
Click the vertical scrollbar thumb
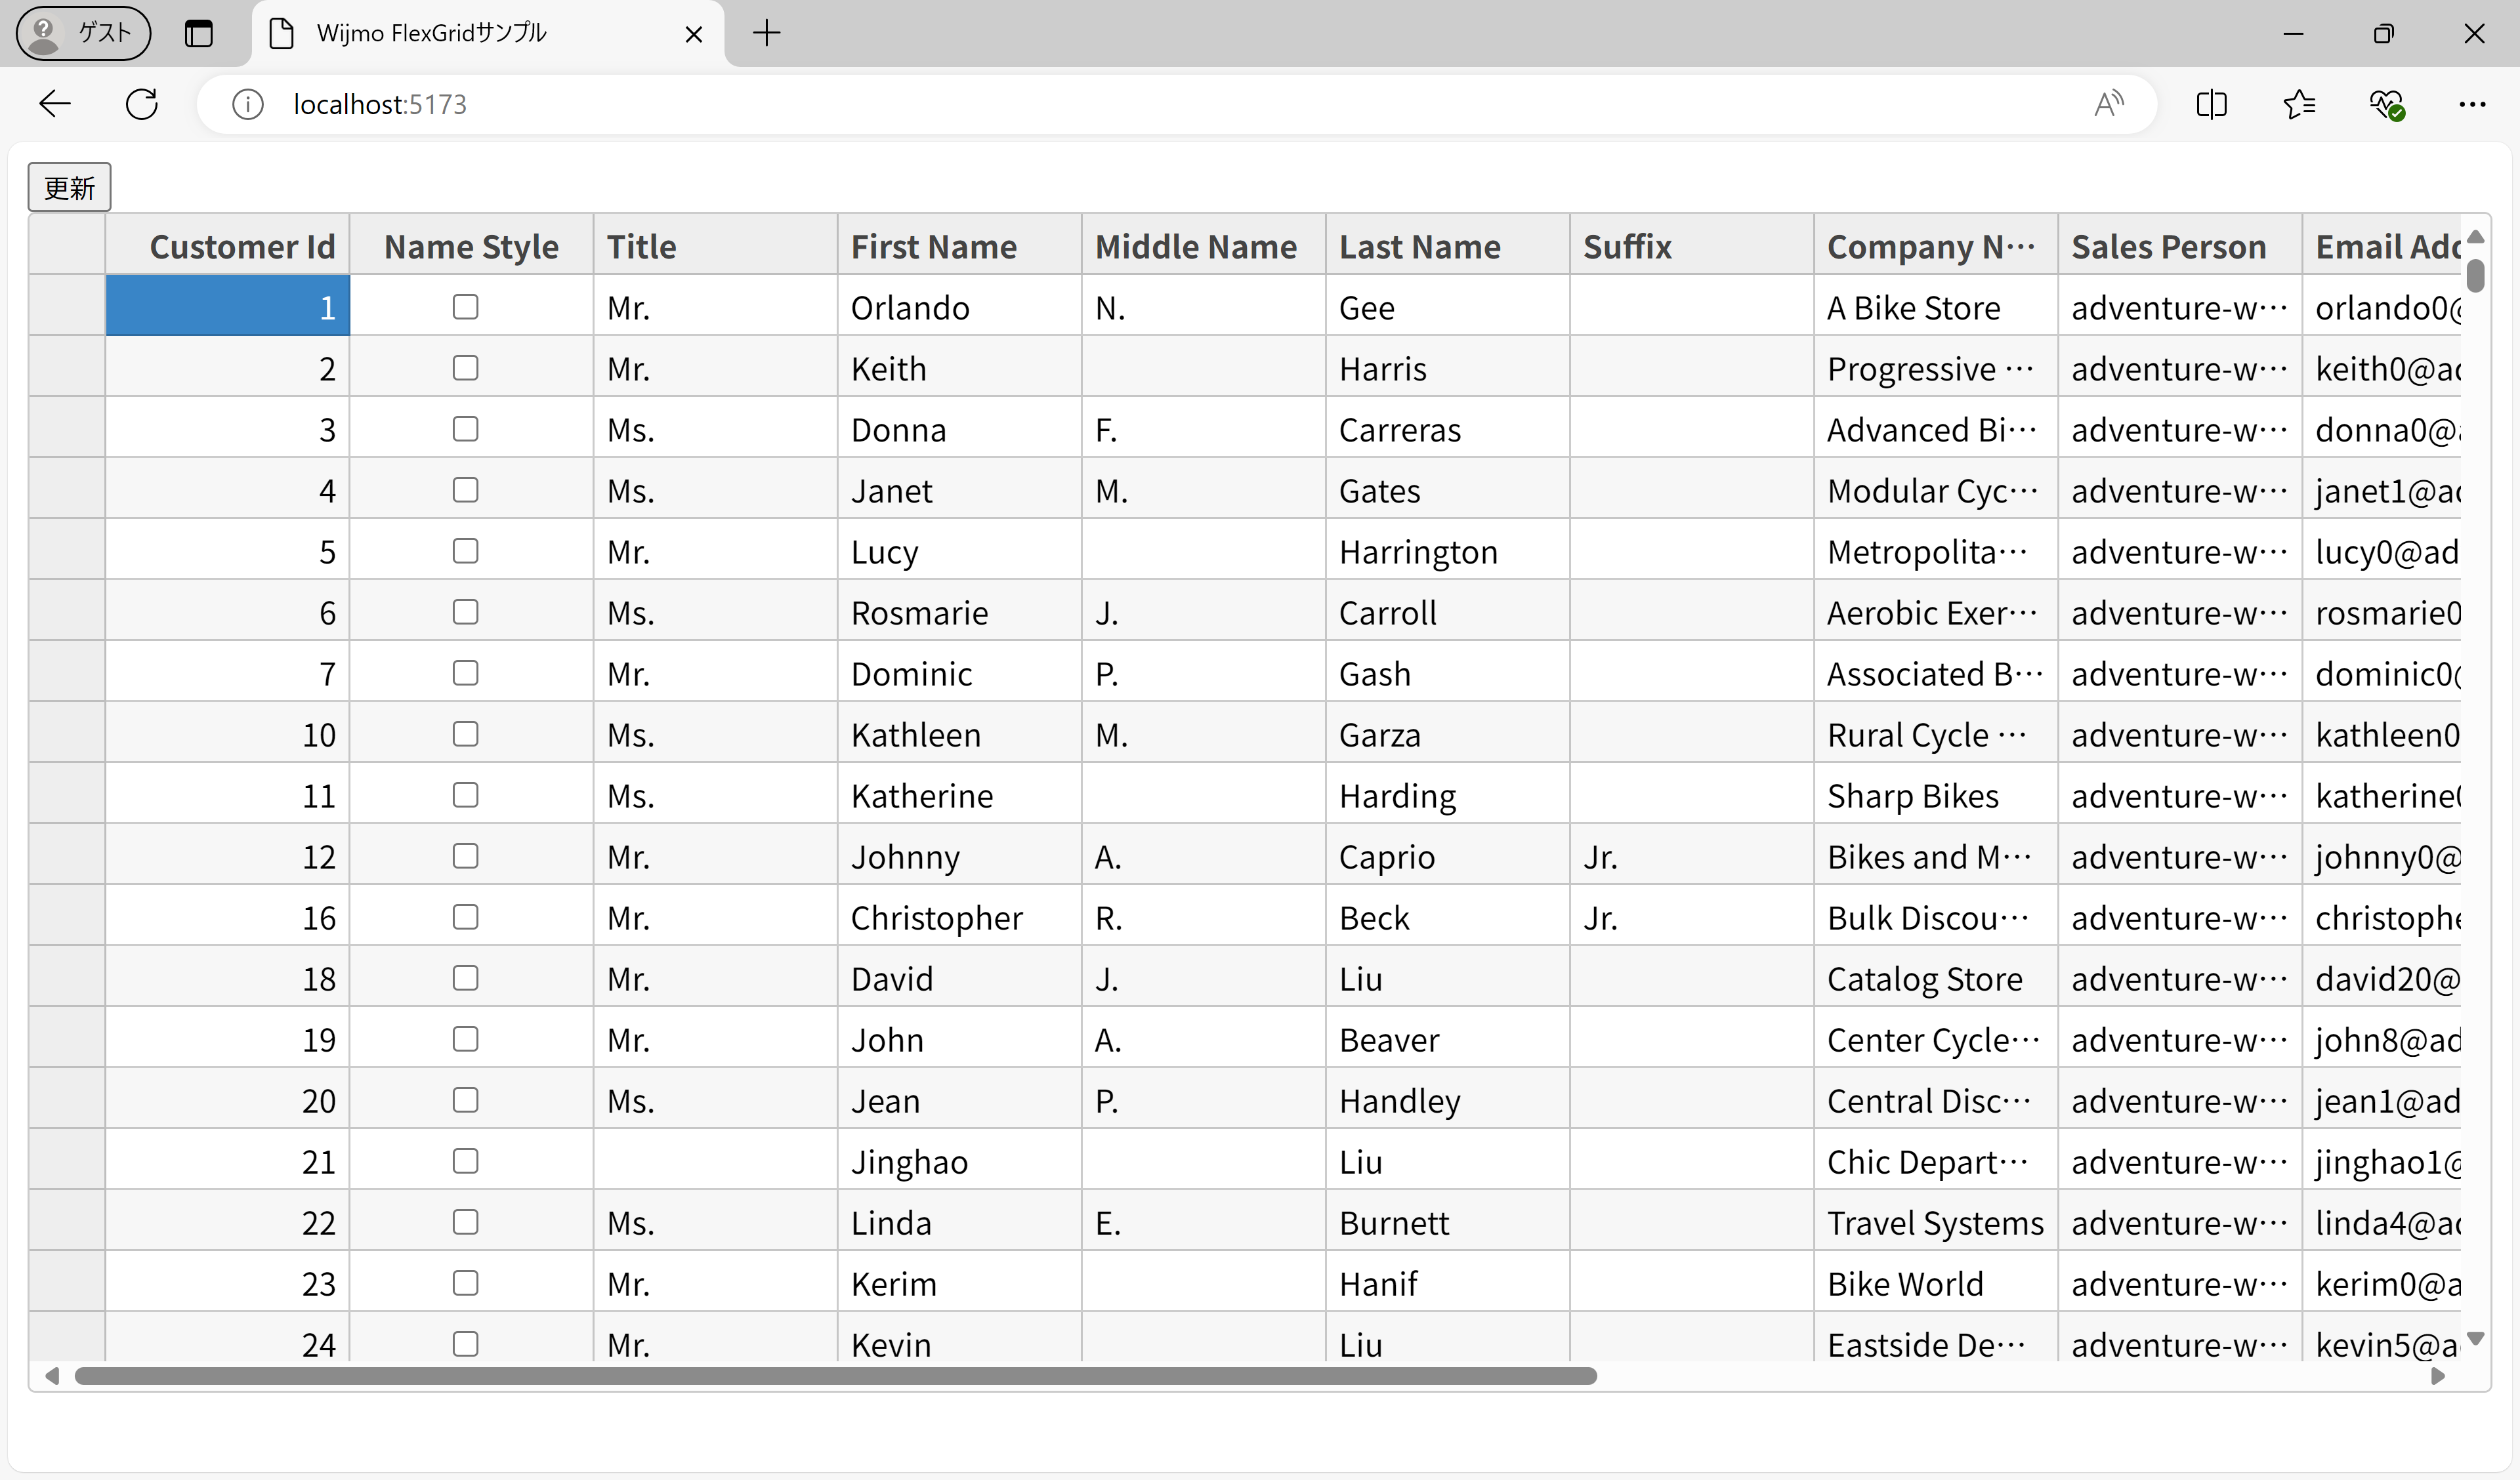(2476, 275)
